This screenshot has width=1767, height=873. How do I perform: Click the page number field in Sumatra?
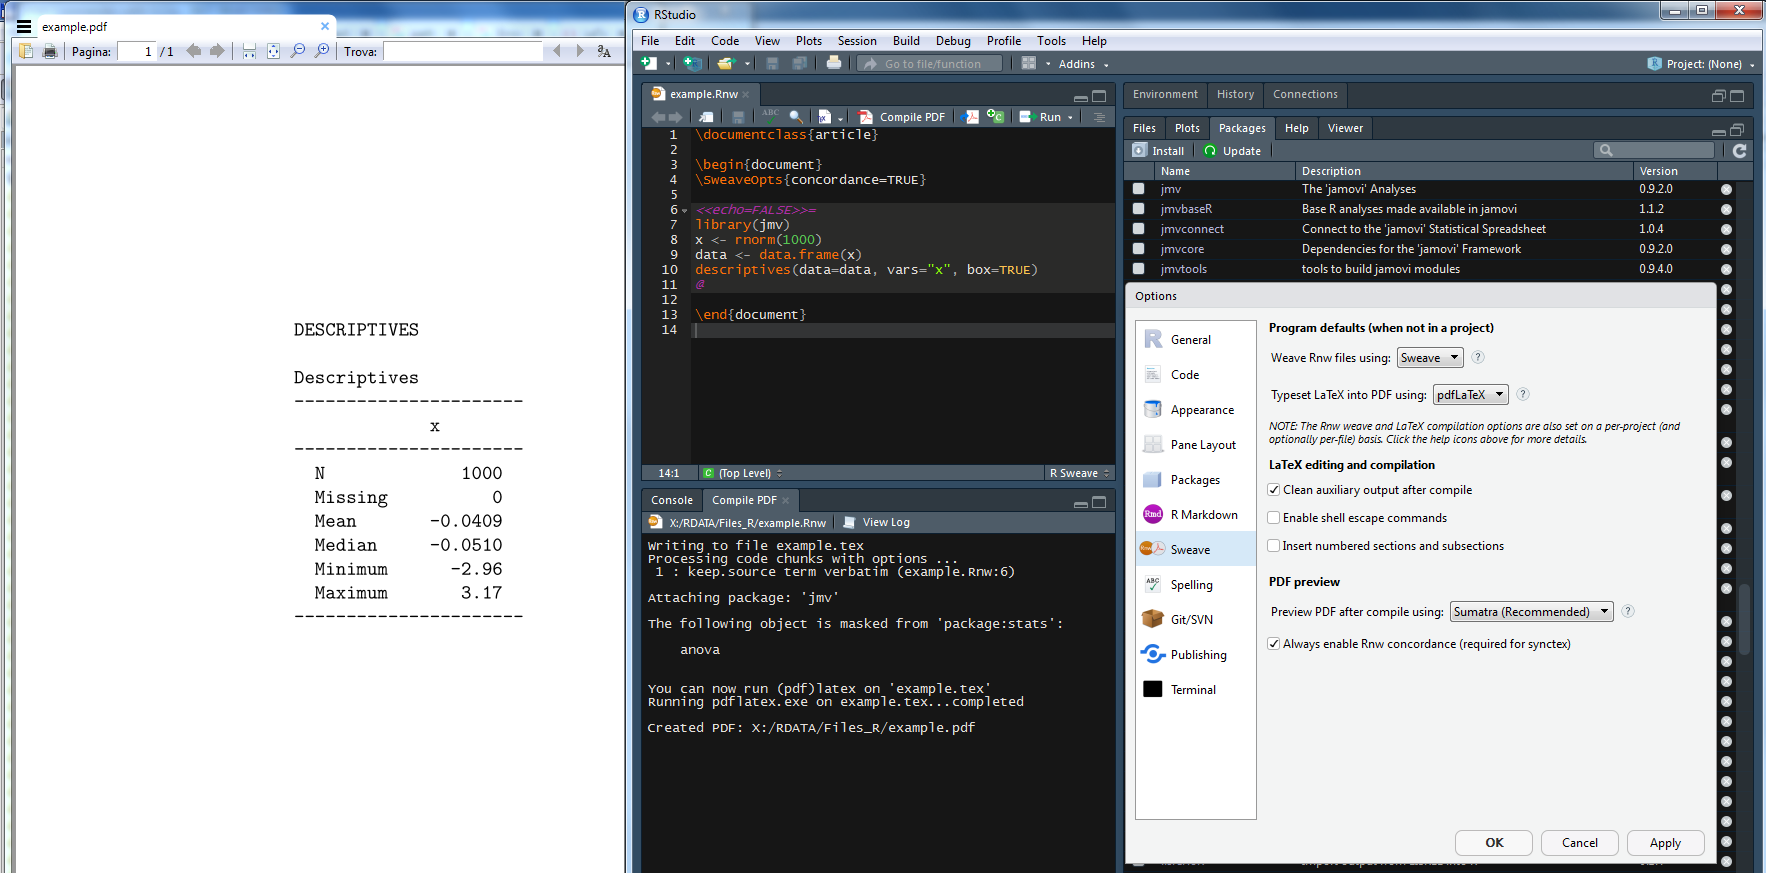tap(137, 51)
